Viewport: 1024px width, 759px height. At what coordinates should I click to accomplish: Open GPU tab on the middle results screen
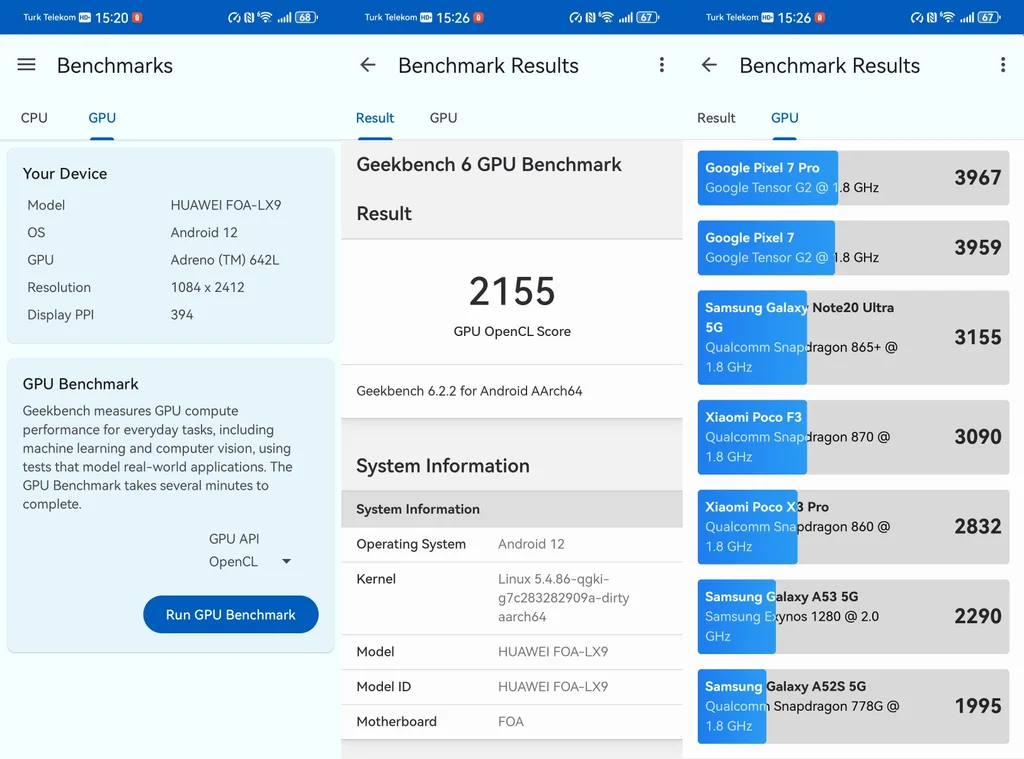pos(443,118)
